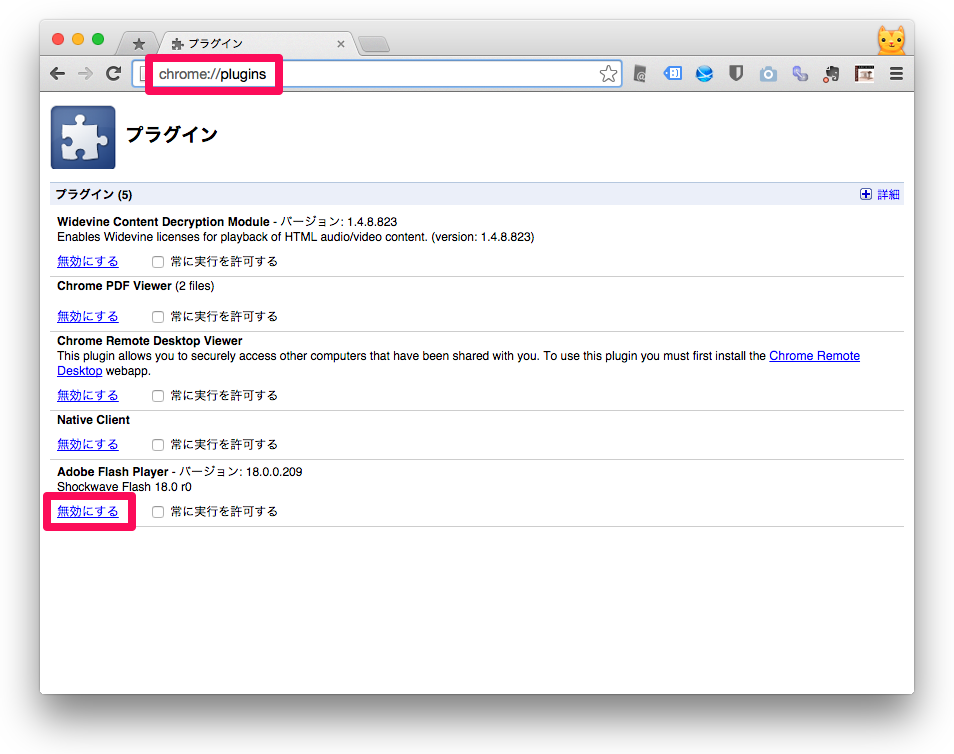Tick always allow checkbox for Adobe Flash Player
This screenshot has height=754, width=954.
point(158,512)
